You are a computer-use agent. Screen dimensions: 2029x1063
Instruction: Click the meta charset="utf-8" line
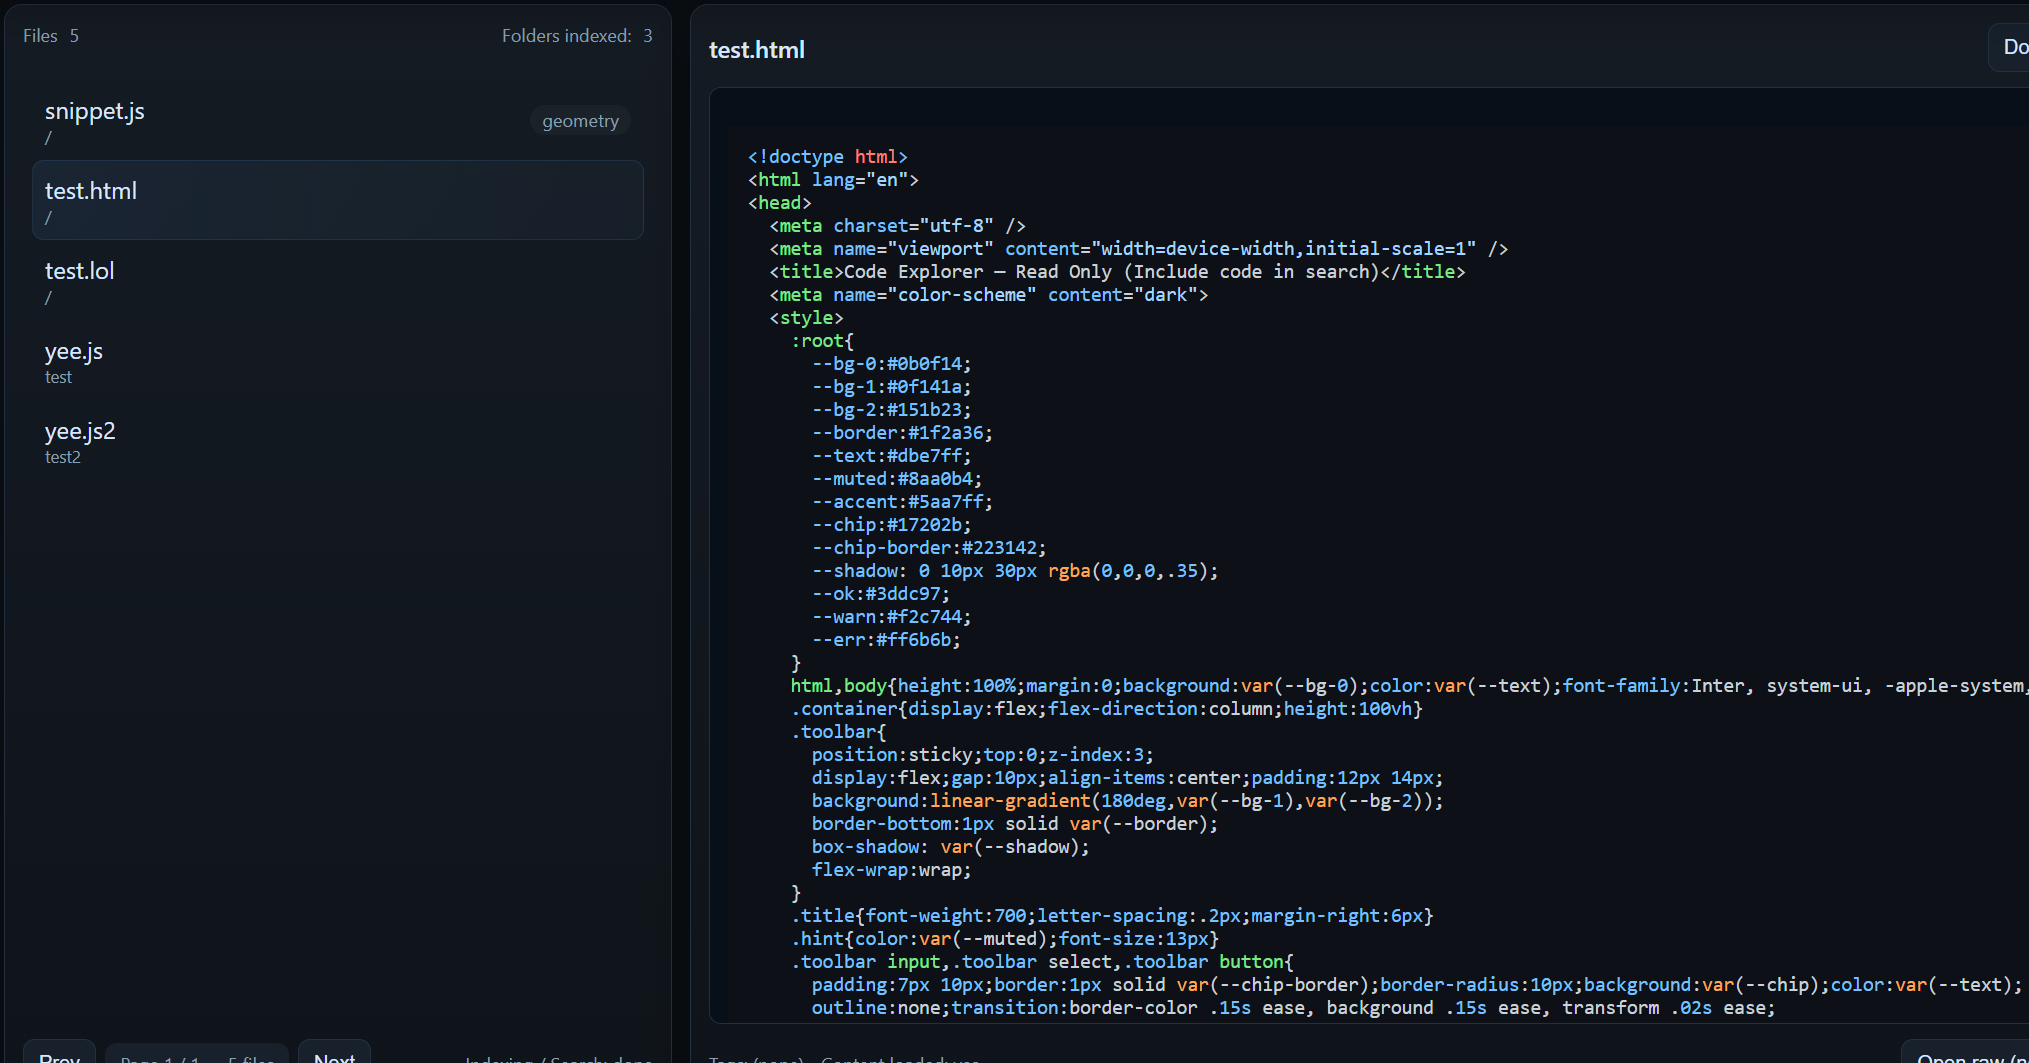(897, 226)
